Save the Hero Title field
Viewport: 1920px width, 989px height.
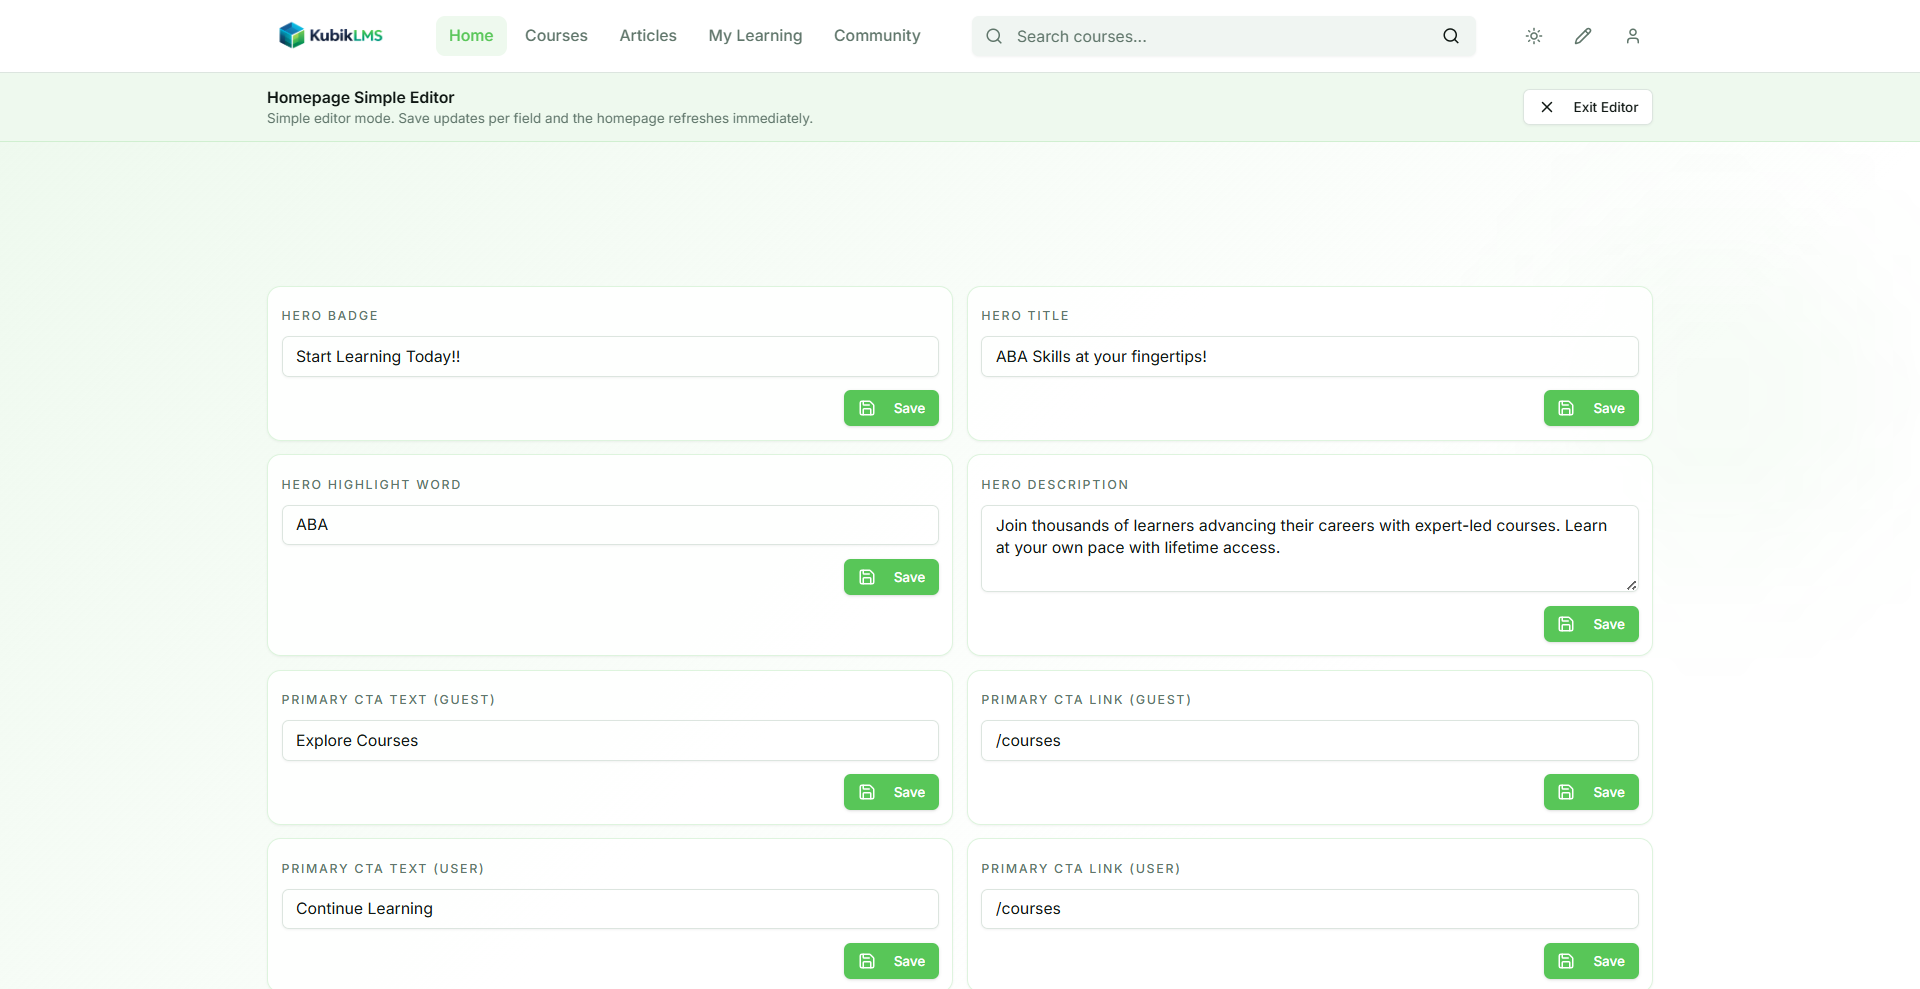(1591, 408)
